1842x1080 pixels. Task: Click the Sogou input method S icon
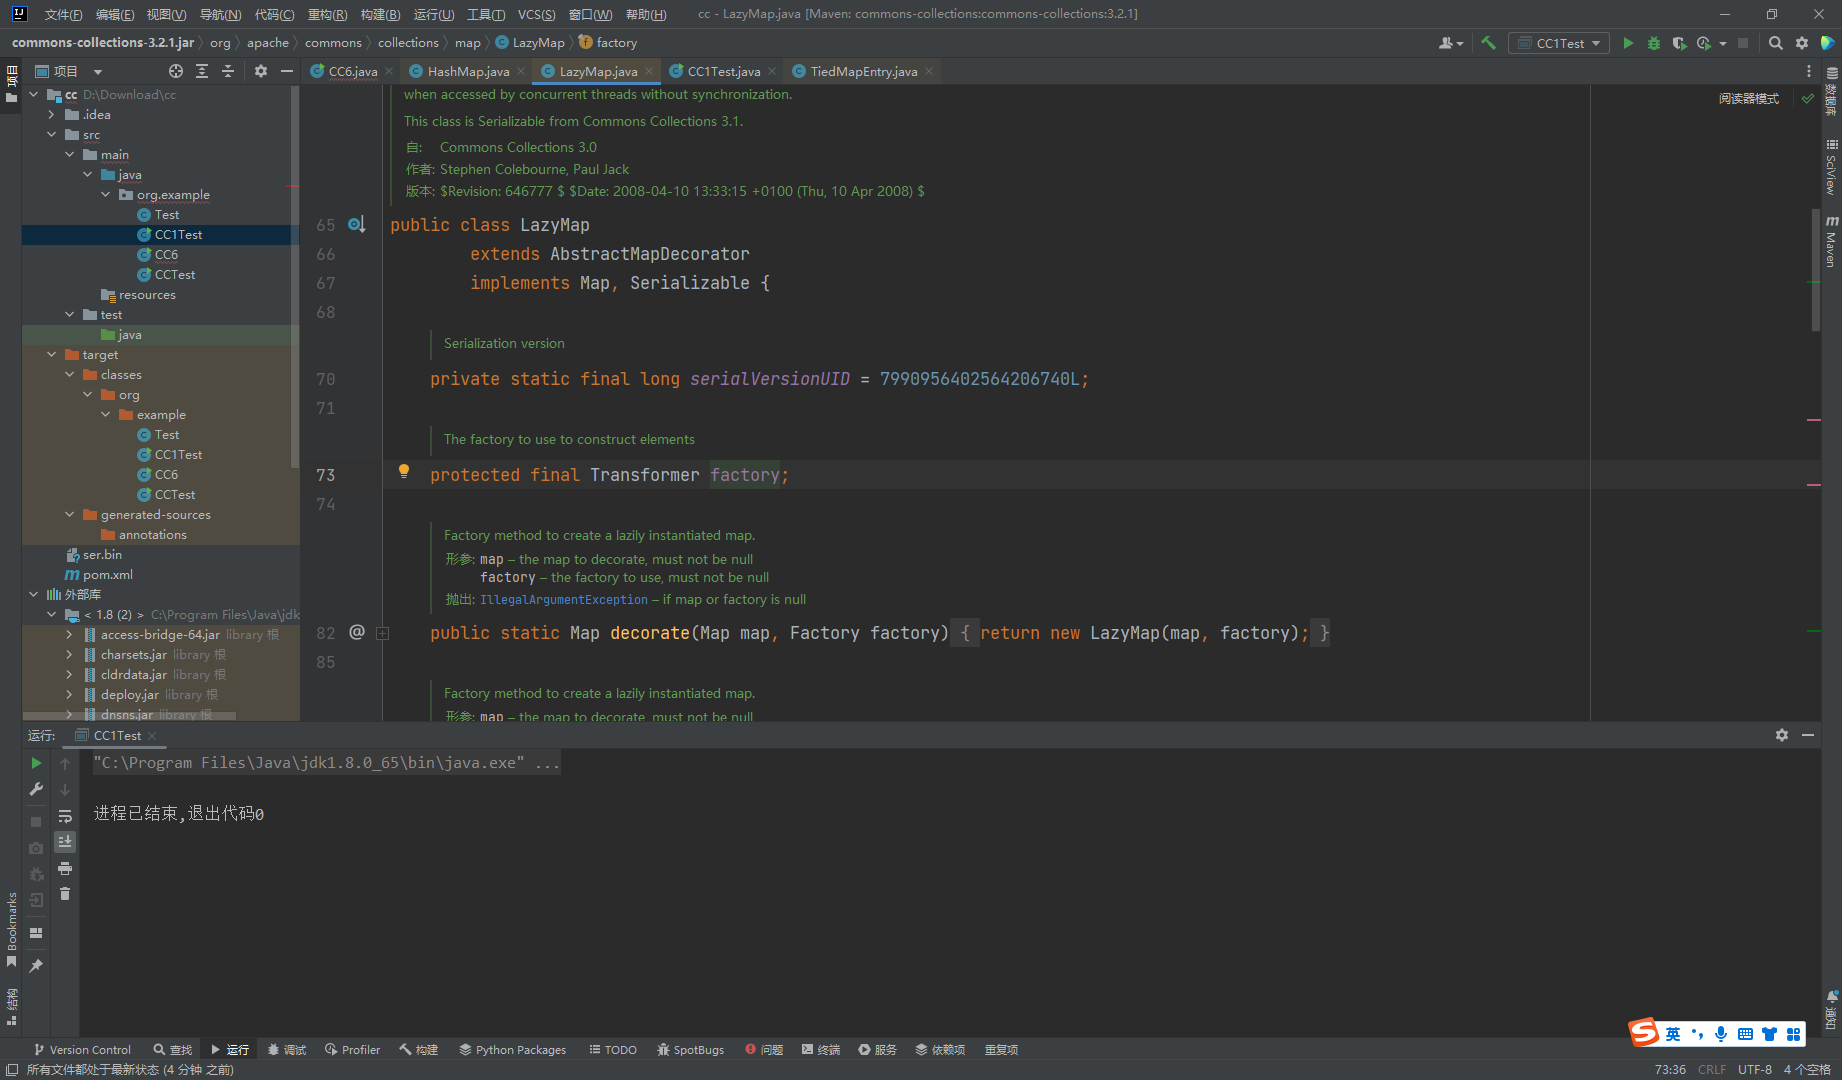[1643, 1033]
